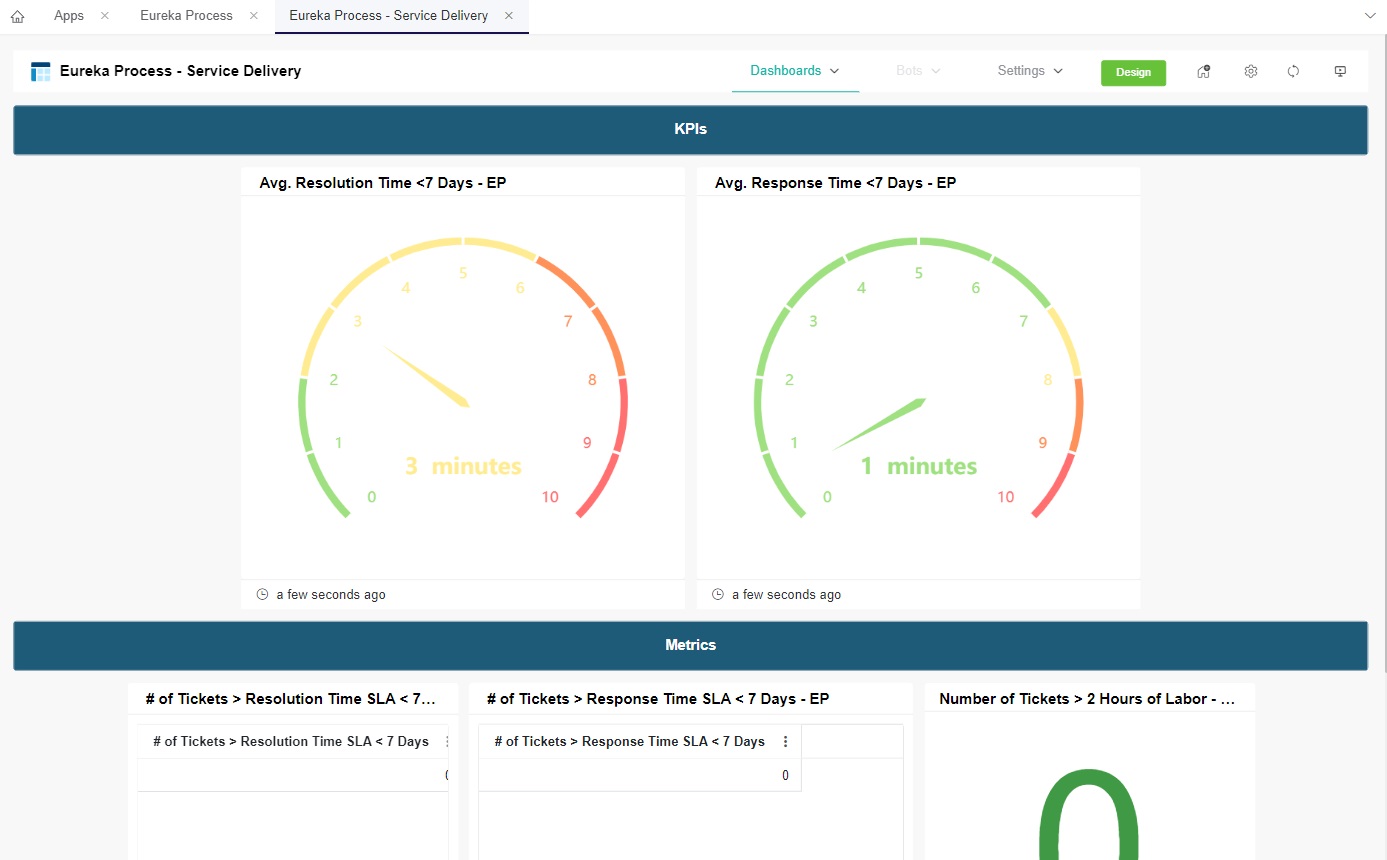Open the Bots dropdown

click(x=916, y=71)
